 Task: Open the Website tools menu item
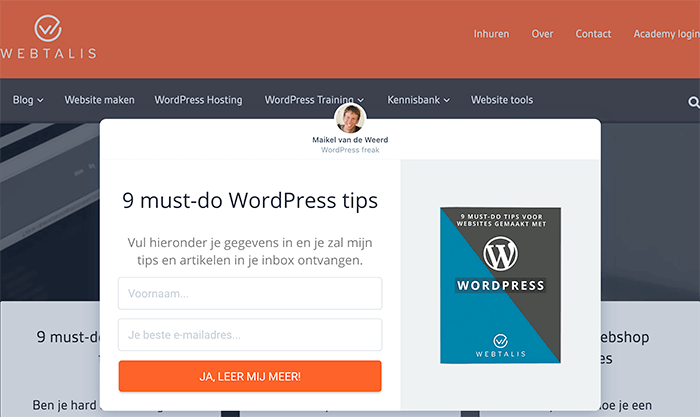502,100
